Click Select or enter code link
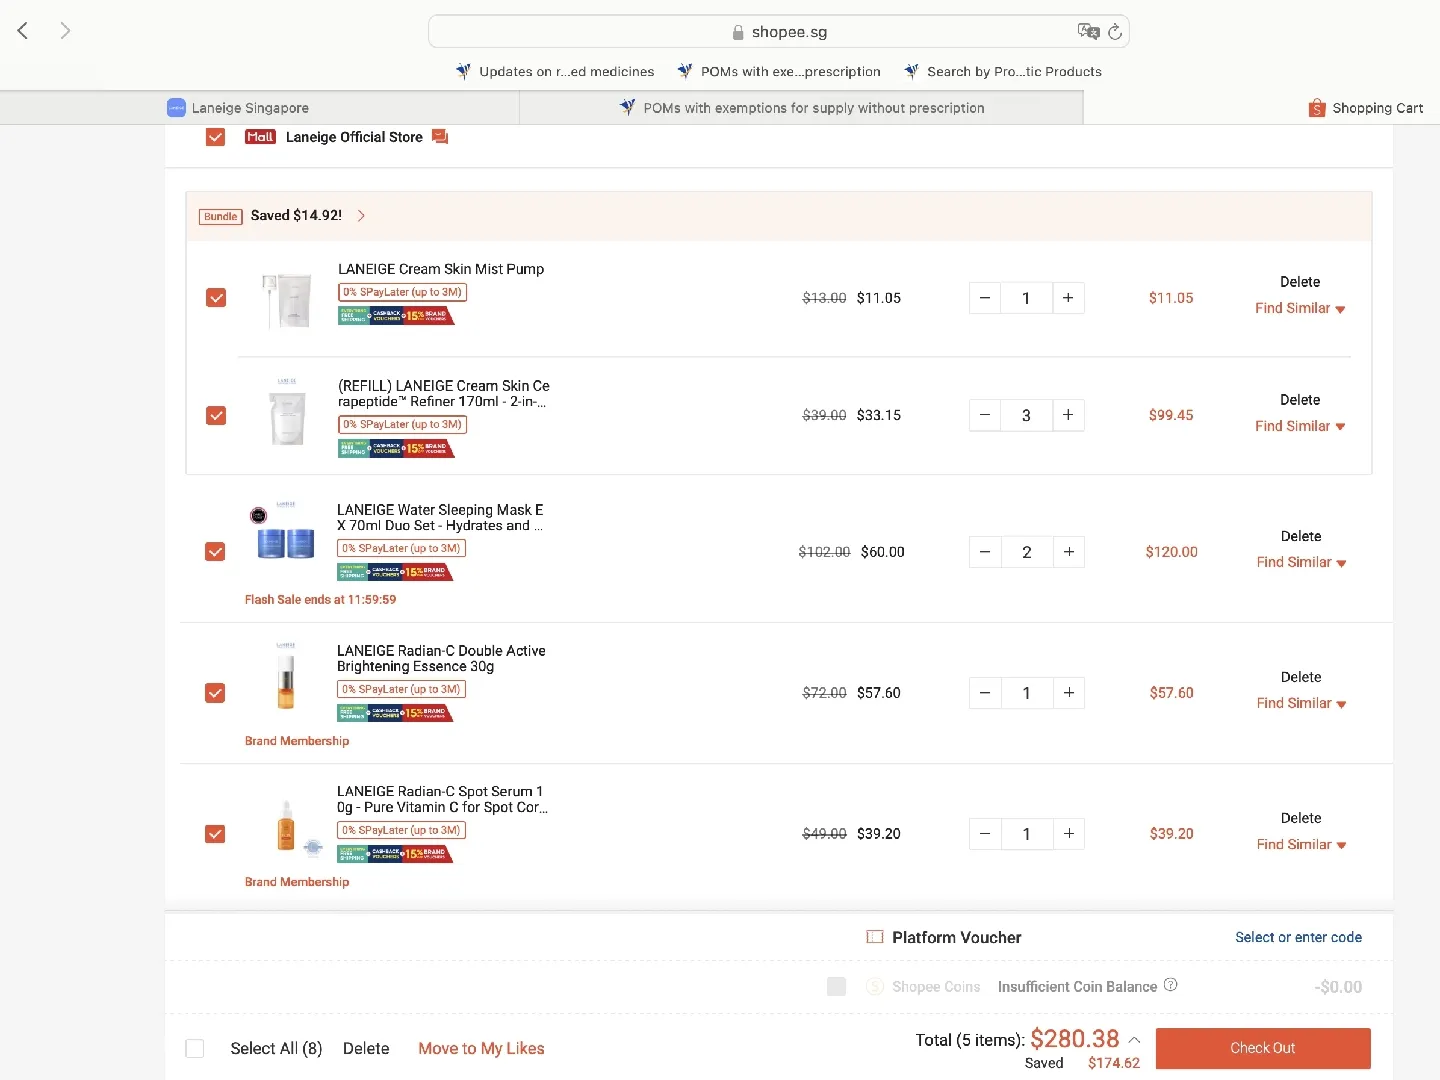1440x1080 pixels. 1298,937
